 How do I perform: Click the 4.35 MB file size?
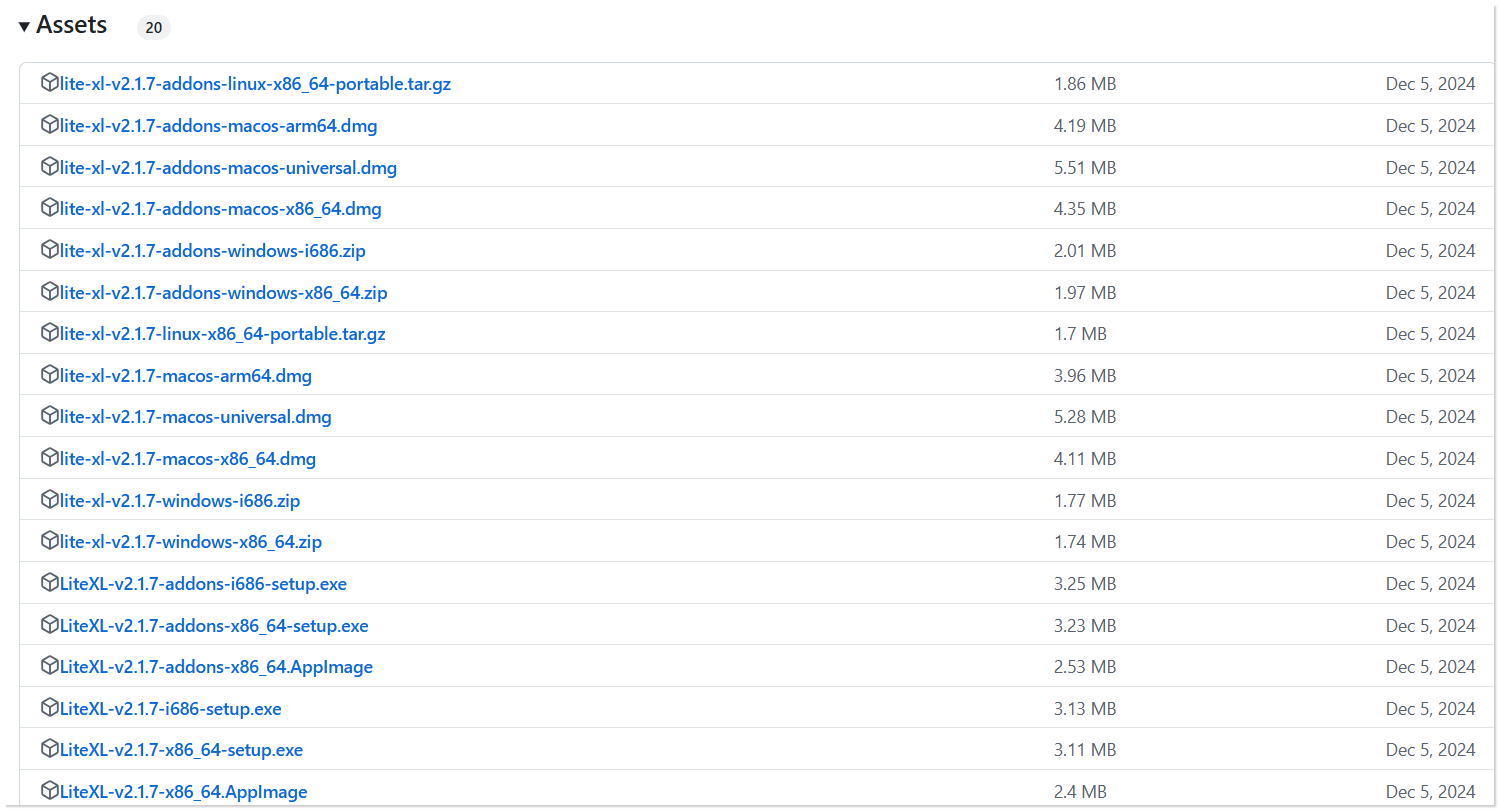coord(1085,209)
